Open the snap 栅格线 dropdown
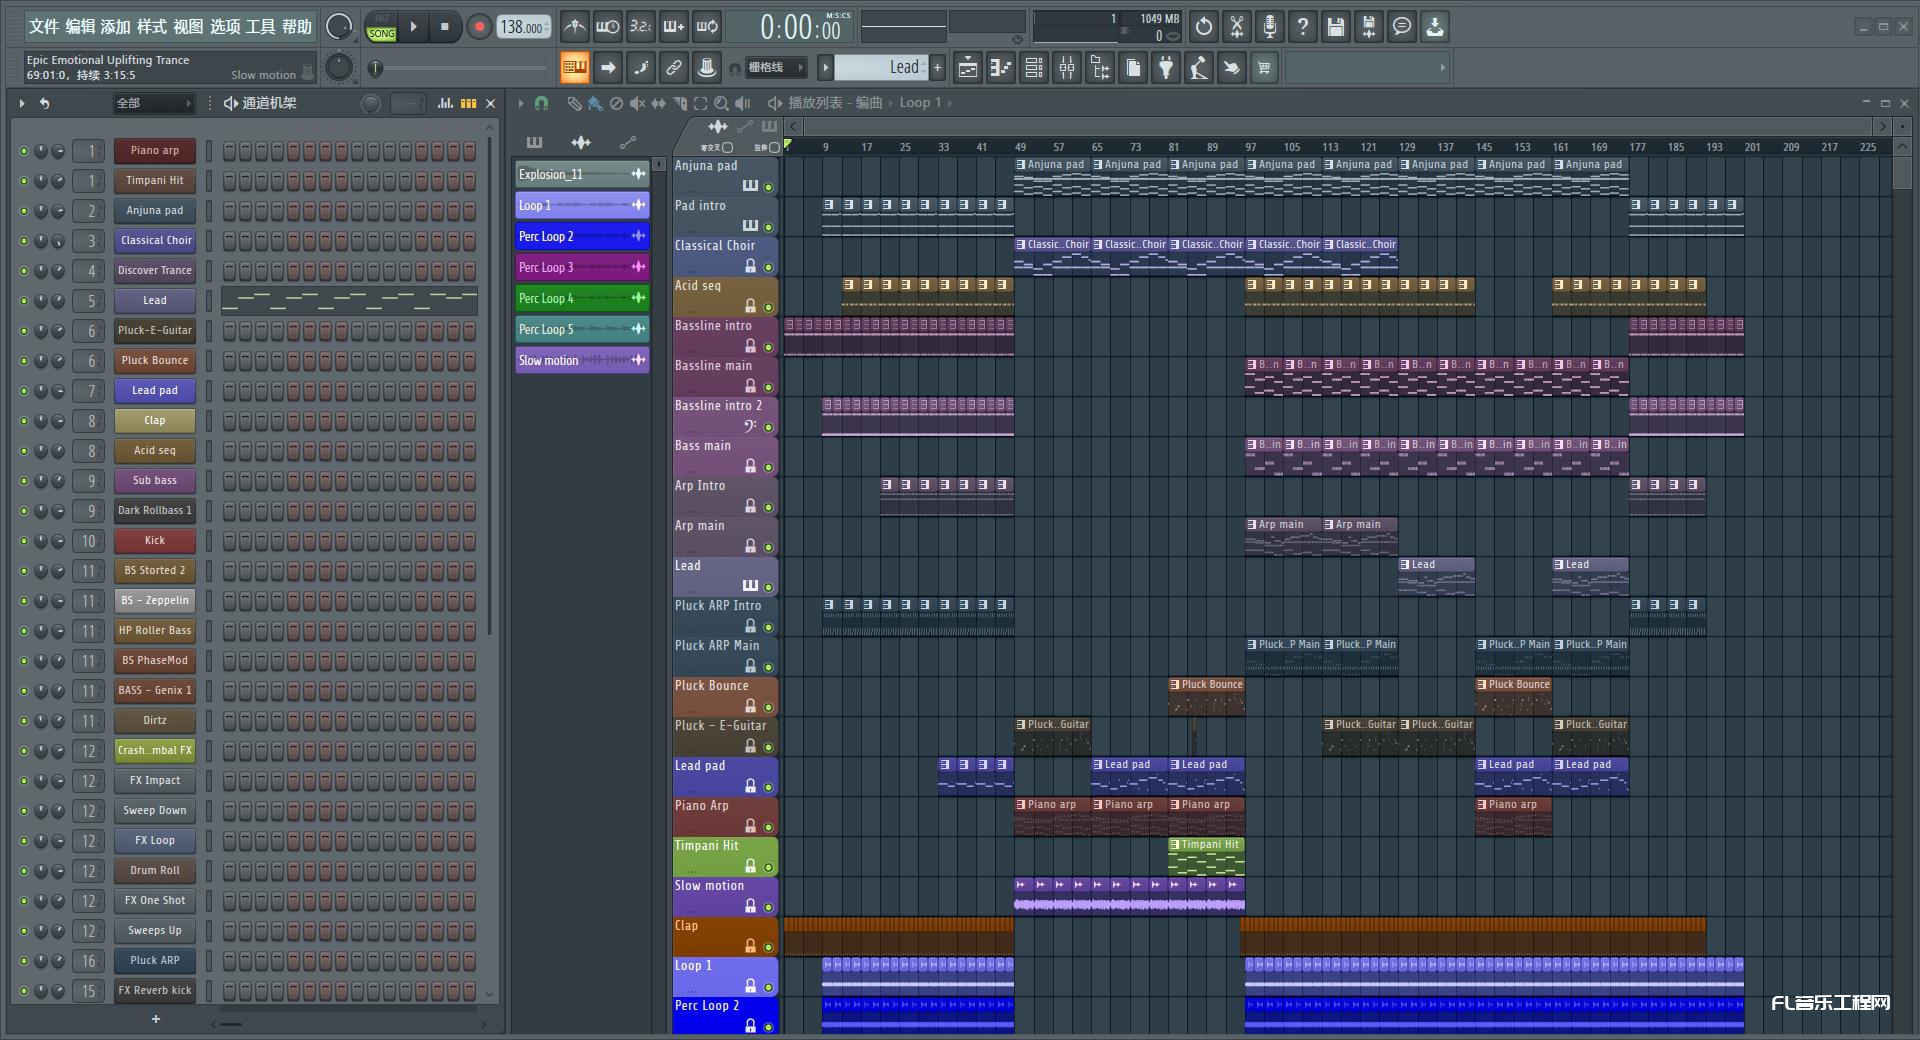This screenshot has height=1040, width=1920. (x=775, y=68)
